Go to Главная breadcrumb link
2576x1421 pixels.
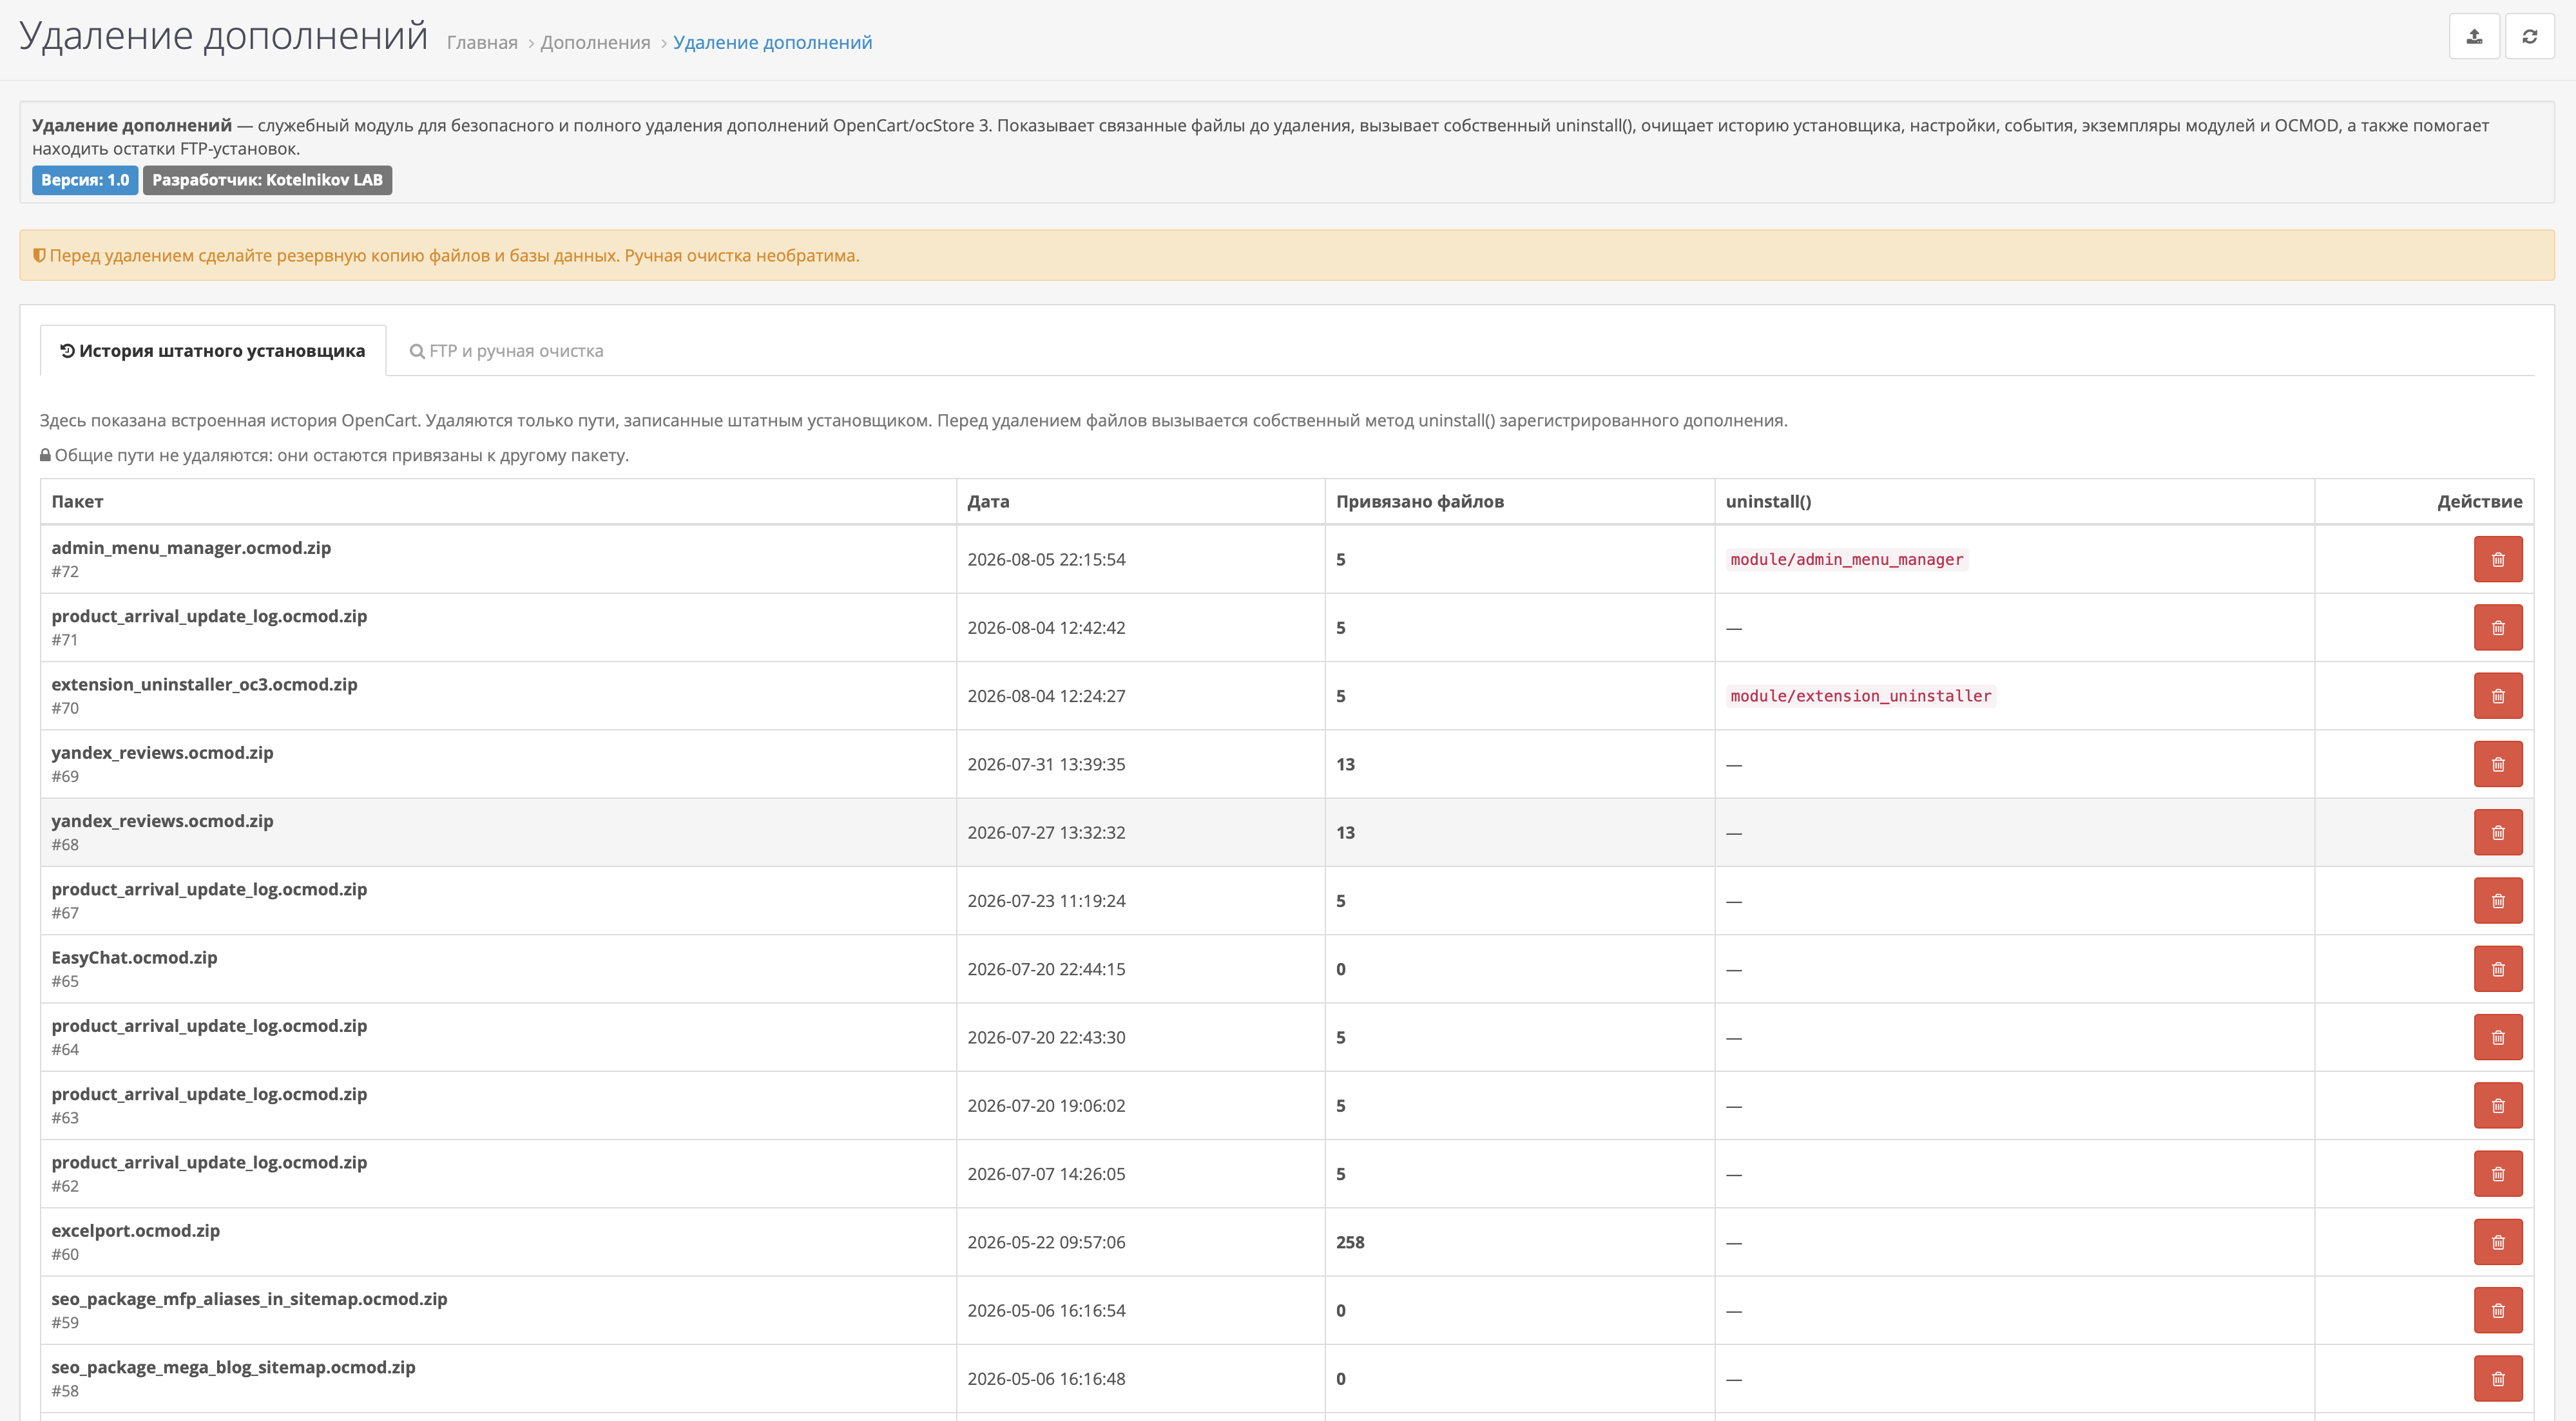click(482, 42)
